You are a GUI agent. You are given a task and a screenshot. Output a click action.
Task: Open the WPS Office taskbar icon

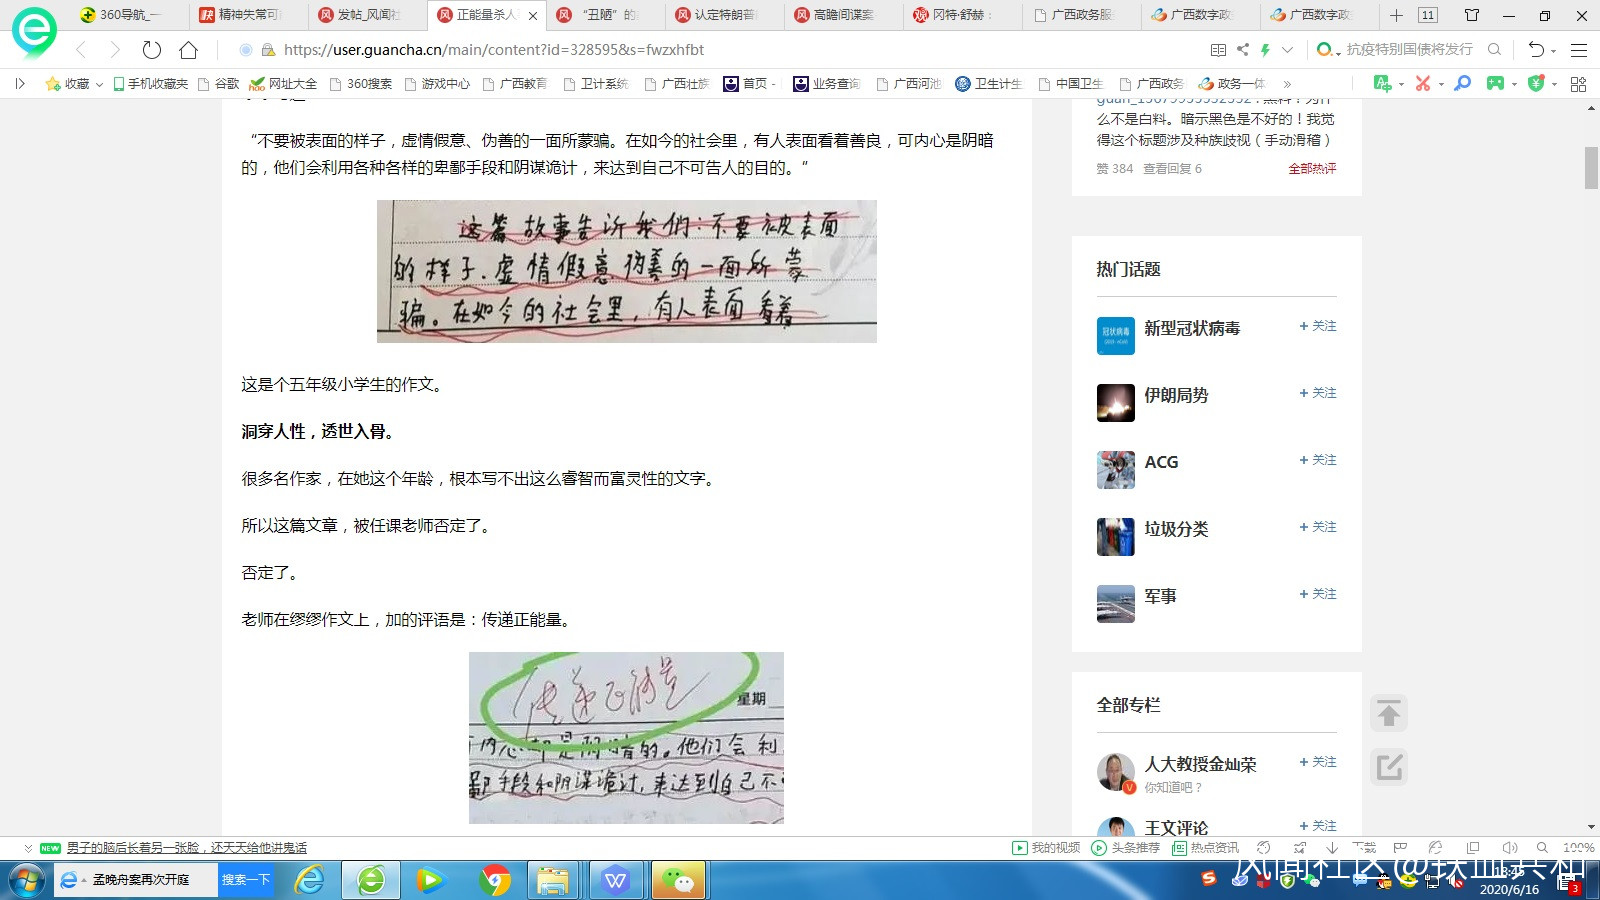pyautogui.click(x=616, y=880)
